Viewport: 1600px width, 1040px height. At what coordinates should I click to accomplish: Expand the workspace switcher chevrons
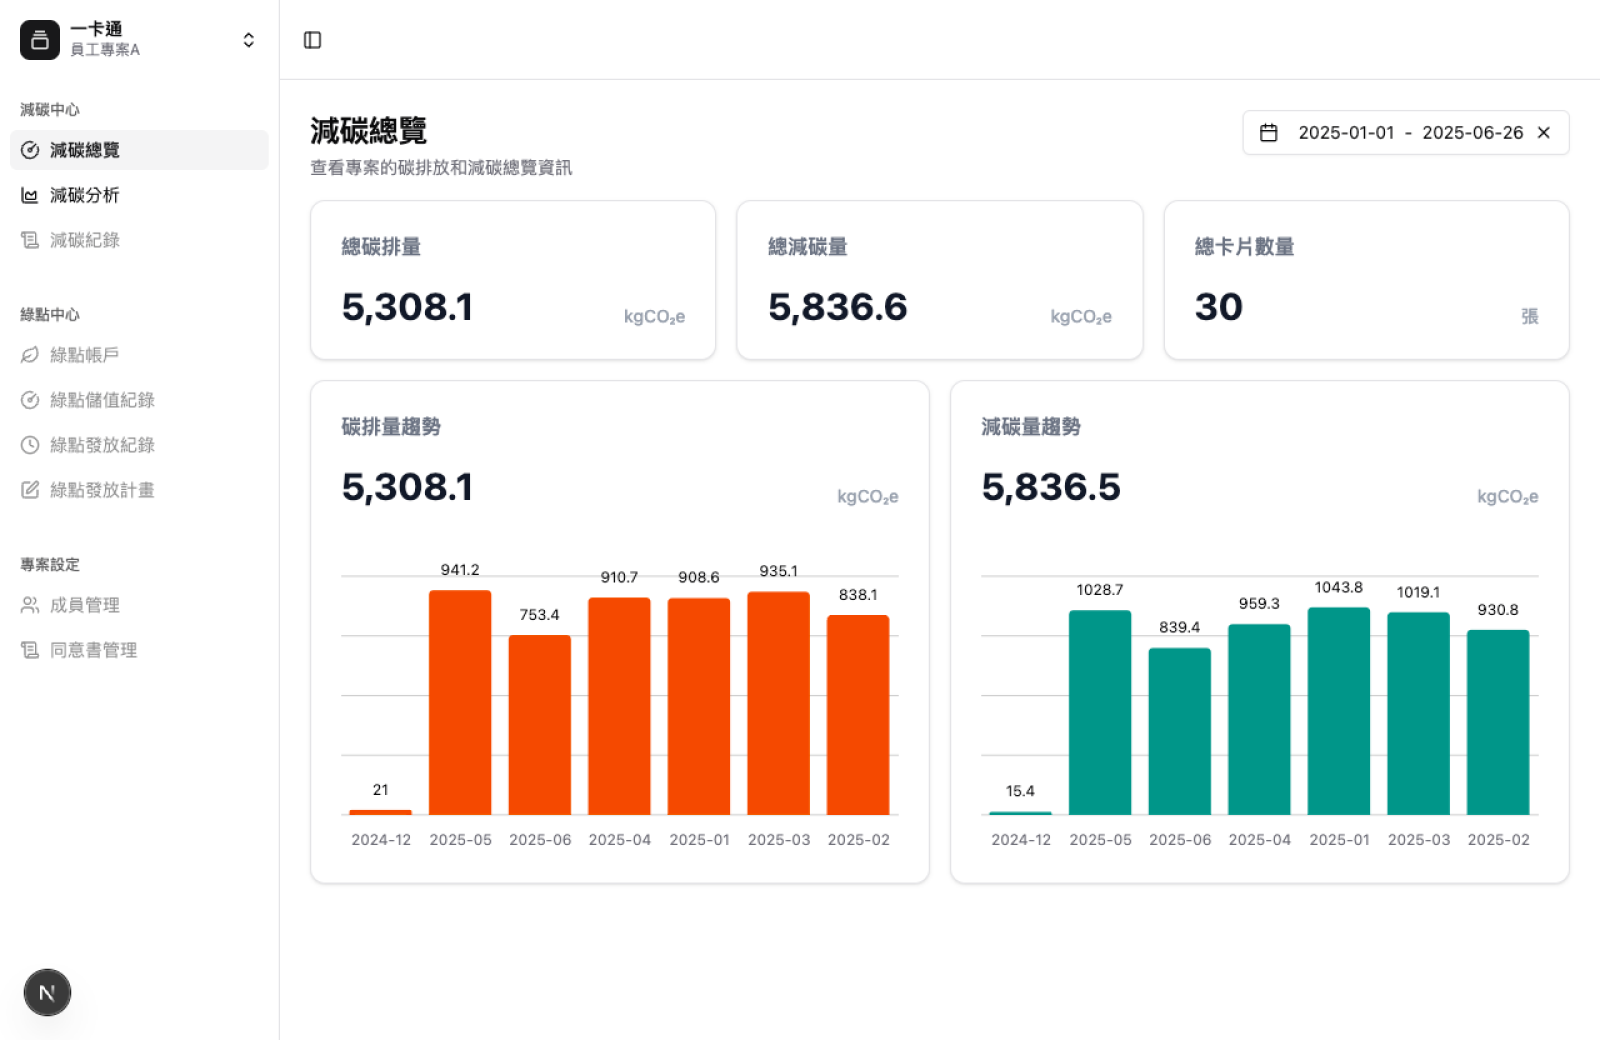247,39
